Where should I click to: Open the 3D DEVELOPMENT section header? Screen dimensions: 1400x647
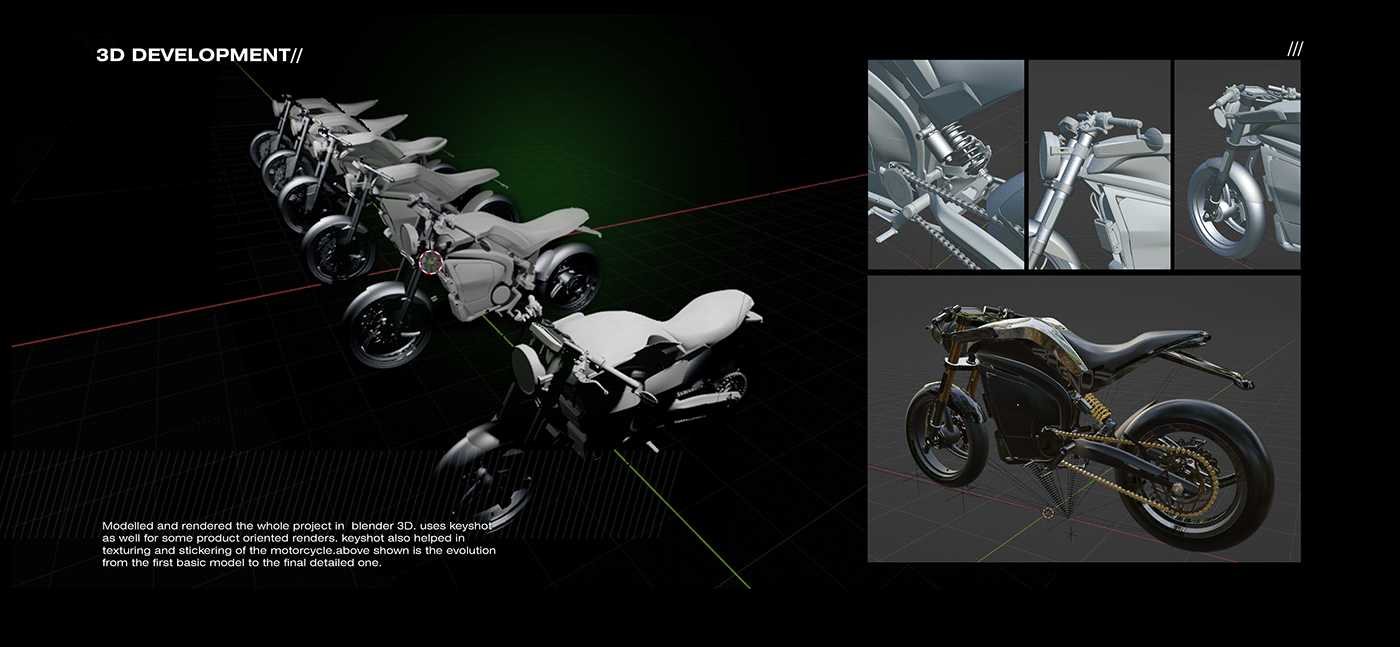pos(200,55)
